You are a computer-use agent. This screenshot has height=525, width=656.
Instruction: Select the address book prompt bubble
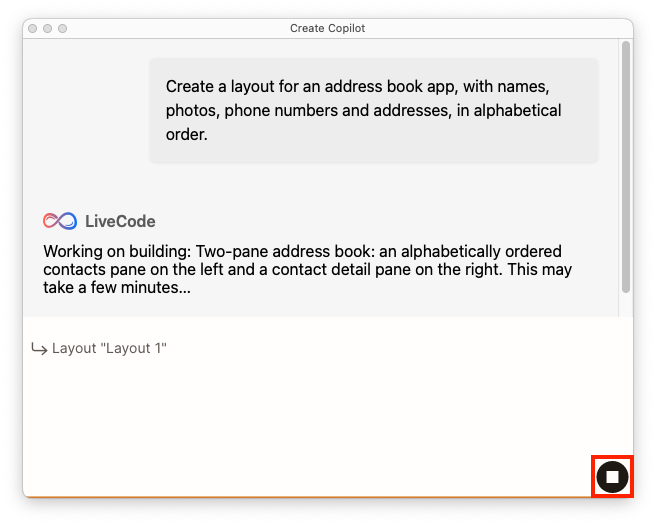click(373, 110)
